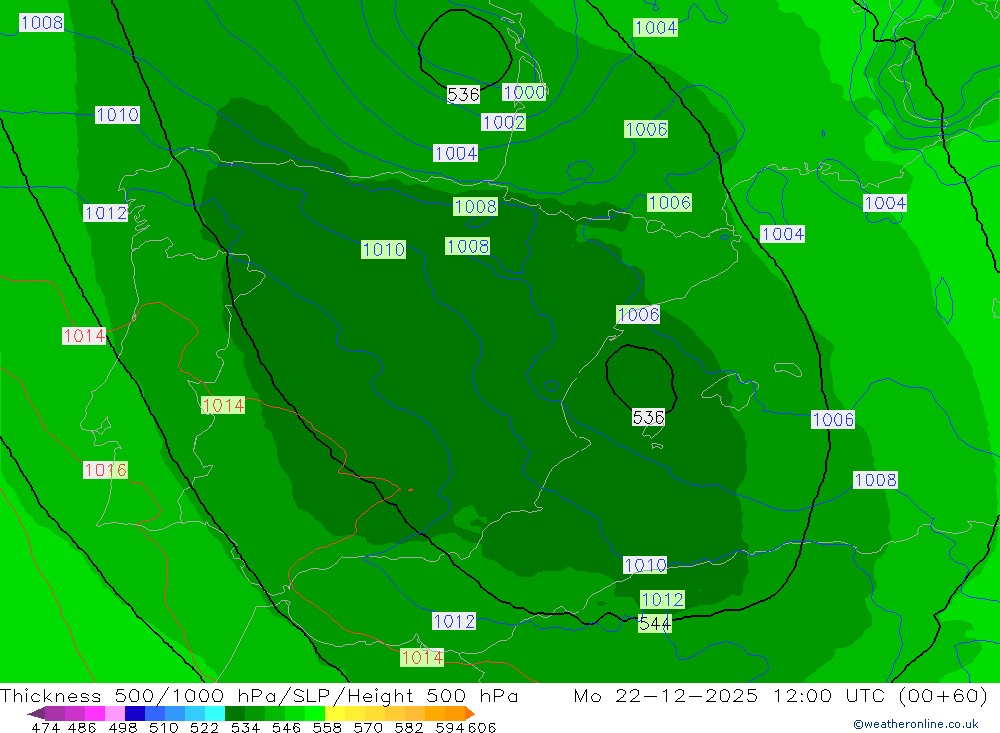Click the purple arrow at legend start
The width and height of the screenshot is (1000, 733).
click(x=36, y=713)
